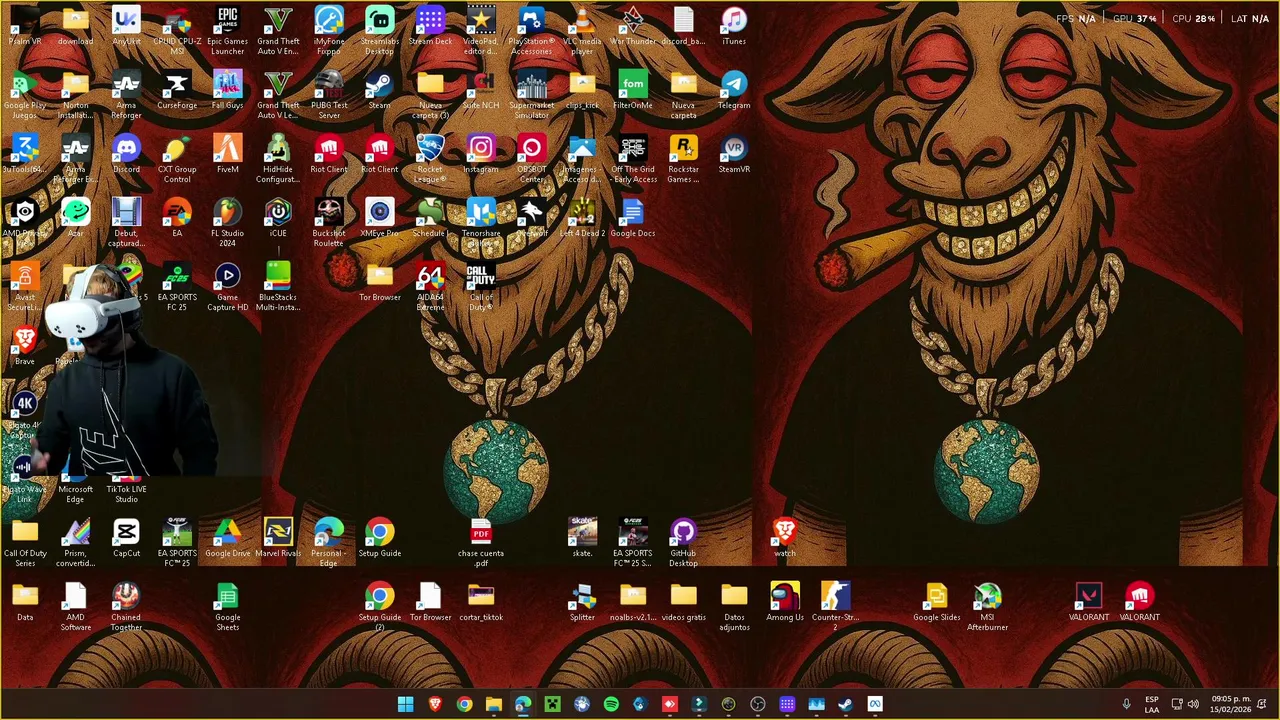Select Supermarket Simulator icon
This screenshot has height=720, width=1280.
[532, 94]
